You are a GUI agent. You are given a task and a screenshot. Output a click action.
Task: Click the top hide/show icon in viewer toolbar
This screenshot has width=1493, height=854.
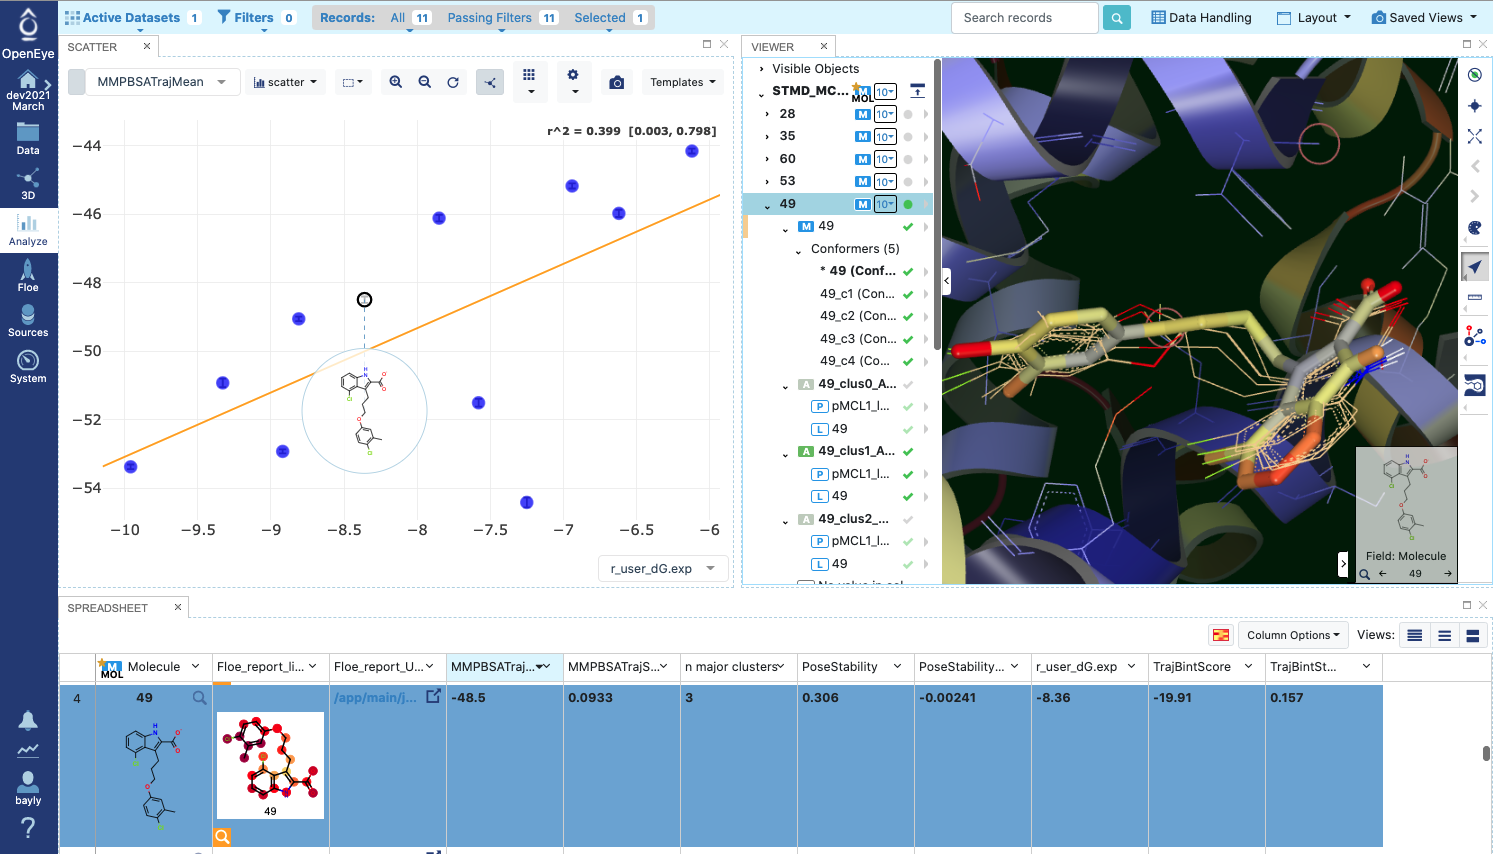(1474, 75)
